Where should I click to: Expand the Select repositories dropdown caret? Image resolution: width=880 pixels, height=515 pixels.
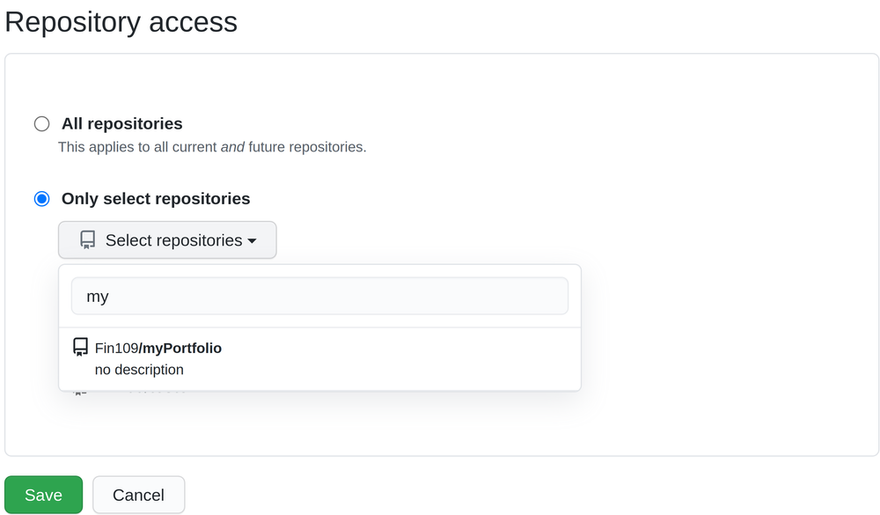point(252,241)
